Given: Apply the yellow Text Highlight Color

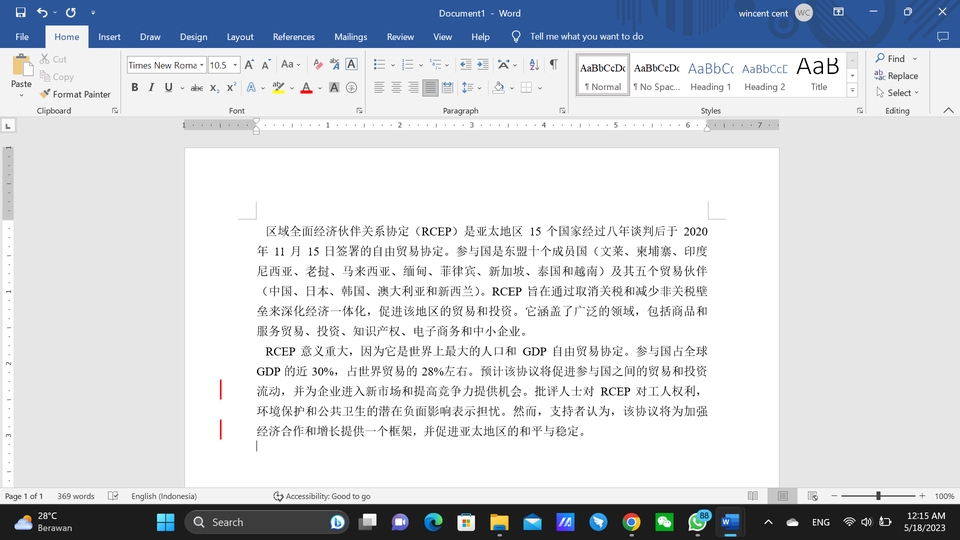Looking at the screenshot, I should pos(279,88).
